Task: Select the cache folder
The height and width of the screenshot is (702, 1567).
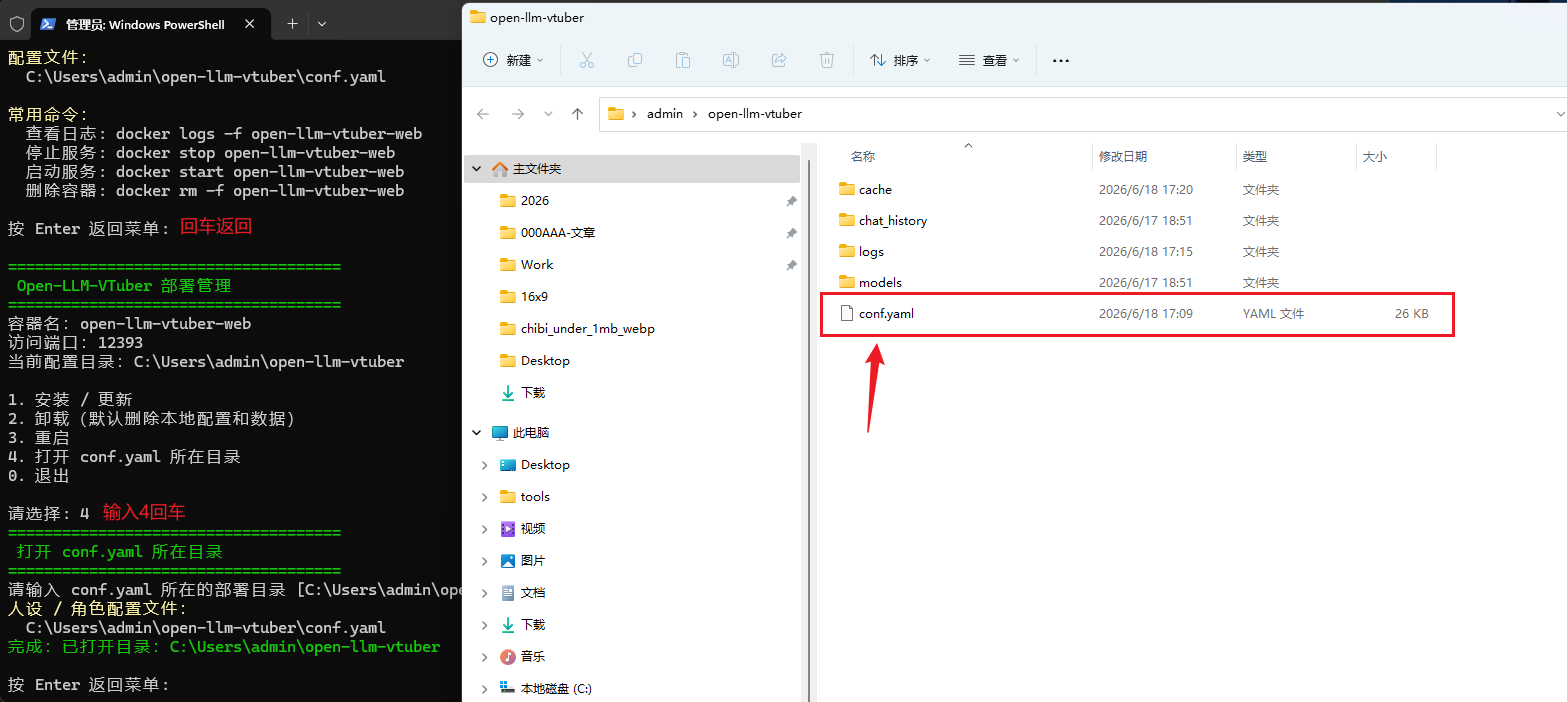Action: [x=875, y=189]
